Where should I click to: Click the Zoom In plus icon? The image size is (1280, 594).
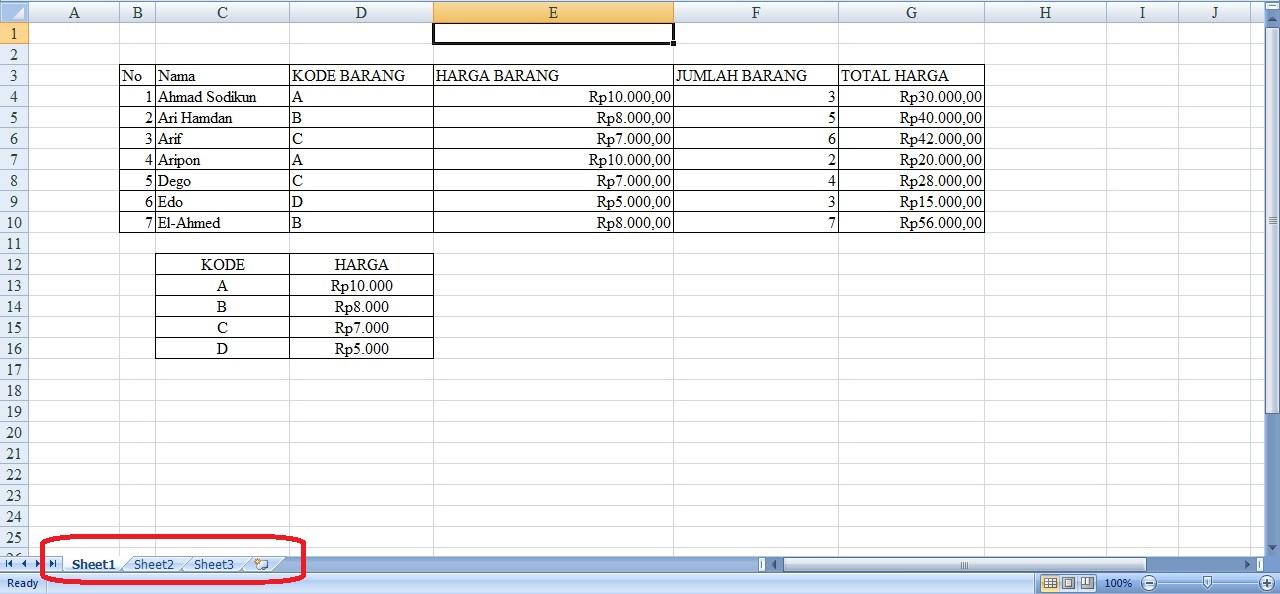(x=1268, y=583)
